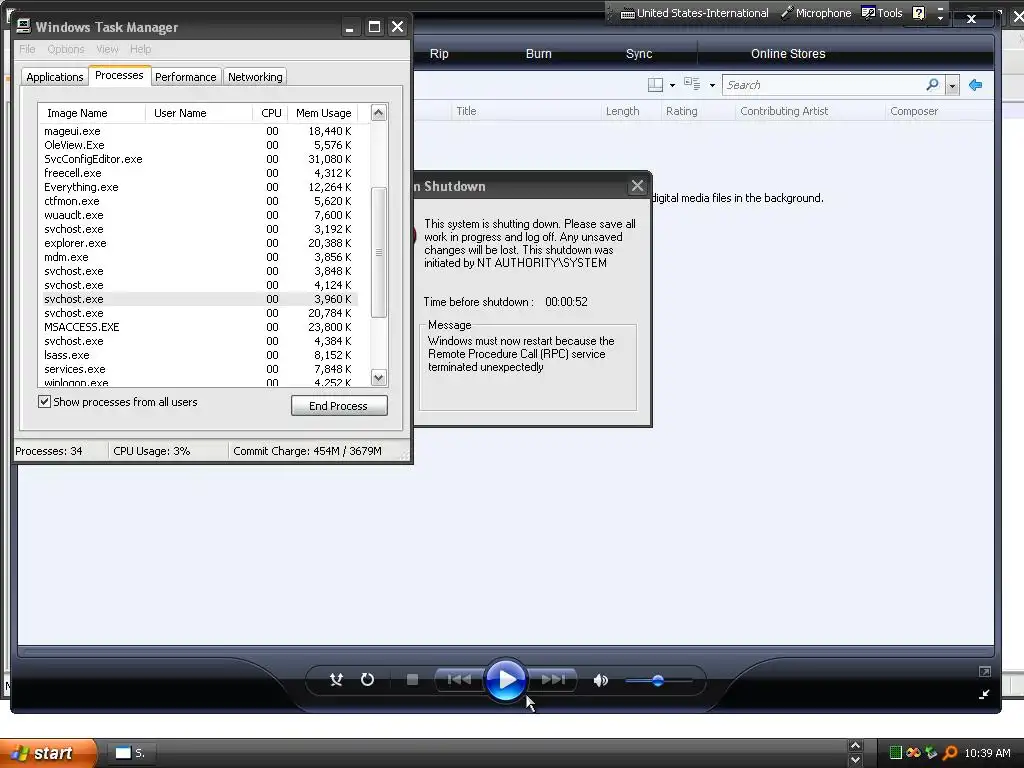Screen dimensions: 1024x768
Task: Select the lsass.exe process row
Action: pyautogui.click(x=198, y=355)
